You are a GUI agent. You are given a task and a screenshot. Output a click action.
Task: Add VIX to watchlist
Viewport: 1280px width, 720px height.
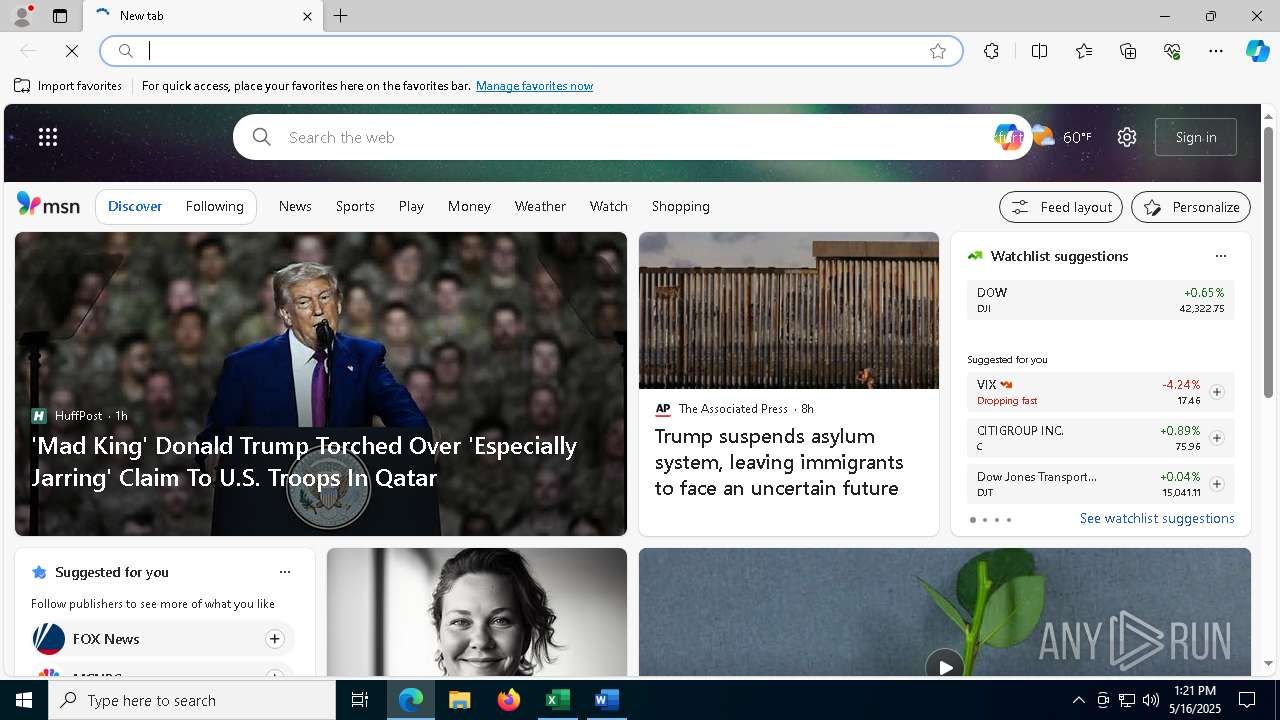click(x=1216, y=392)
